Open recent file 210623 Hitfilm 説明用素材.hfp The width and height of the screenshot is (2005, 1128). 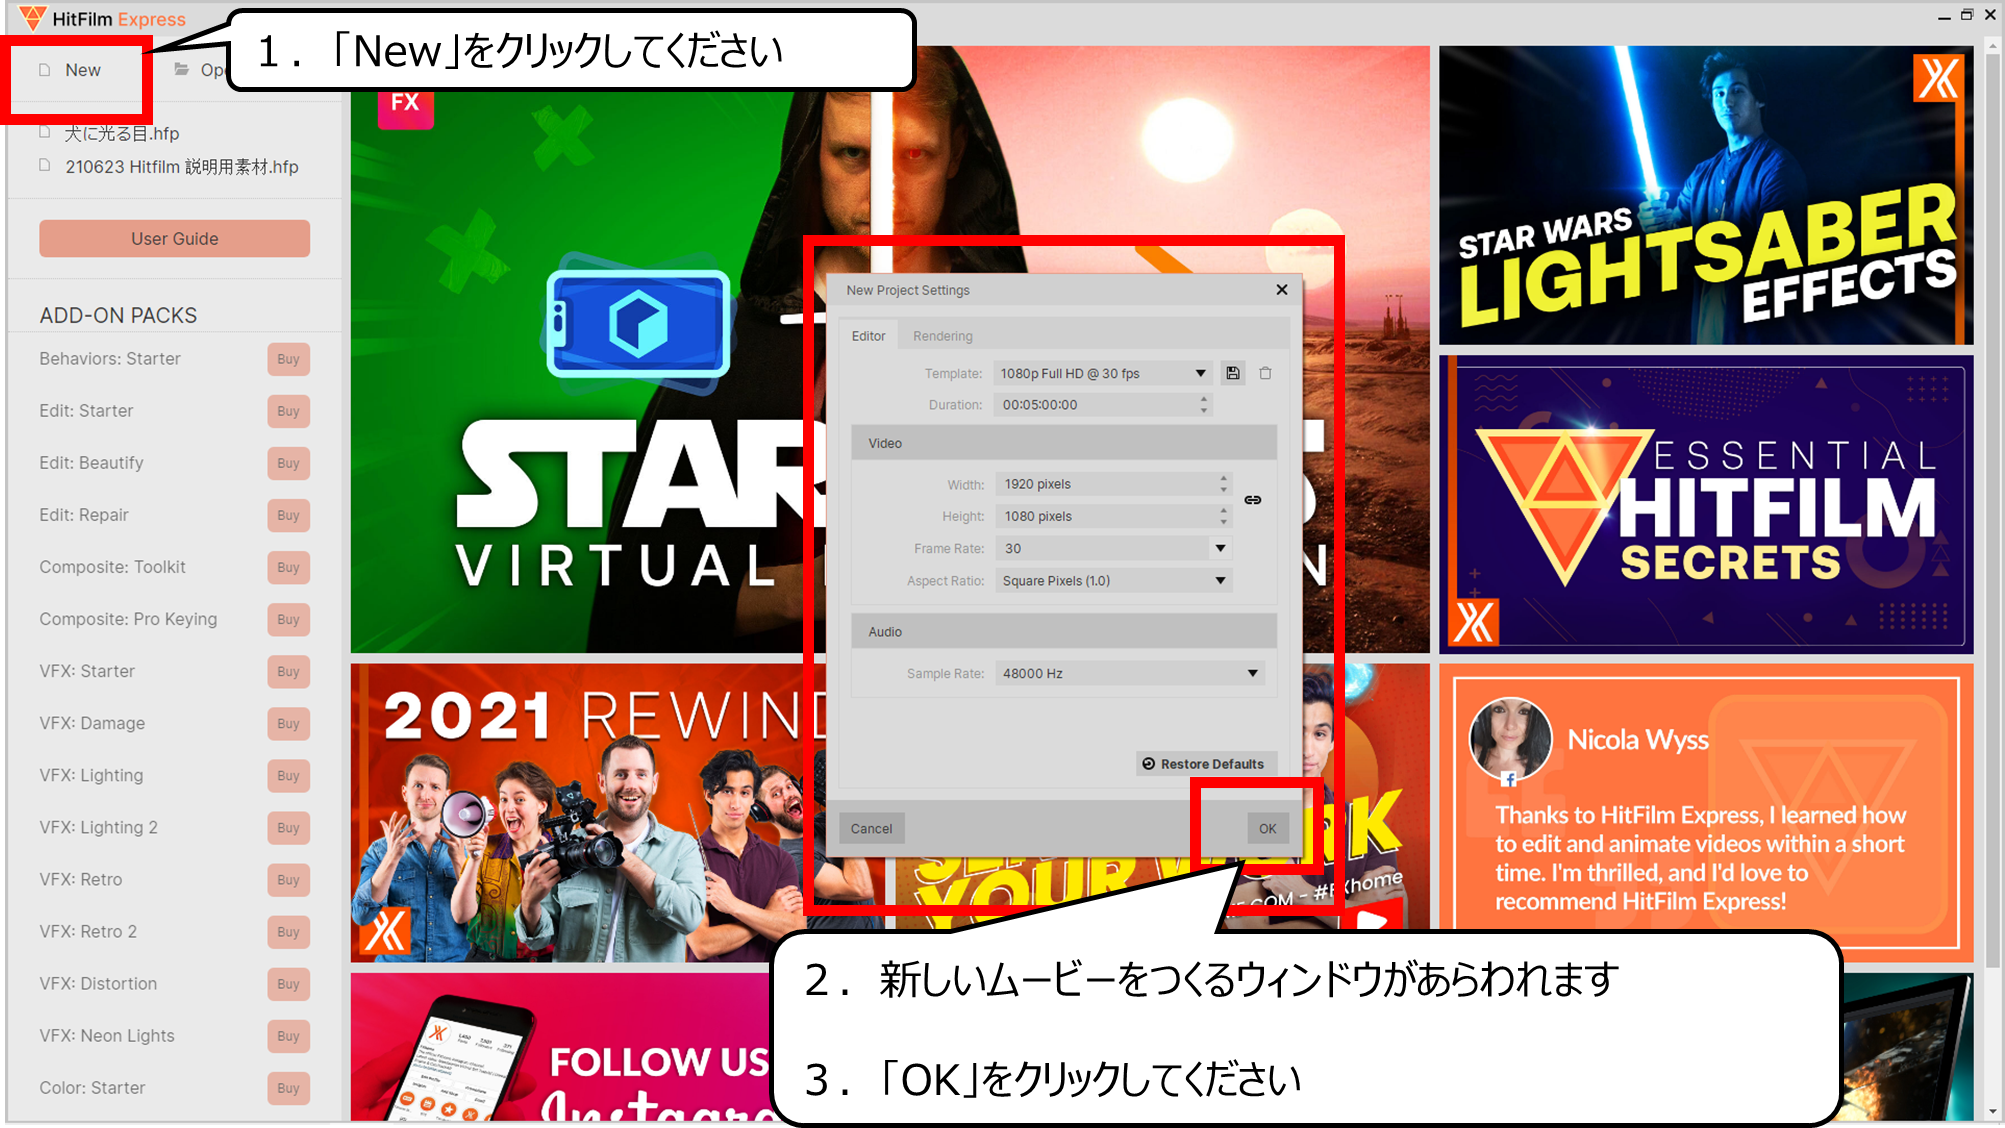click(170, 167)
